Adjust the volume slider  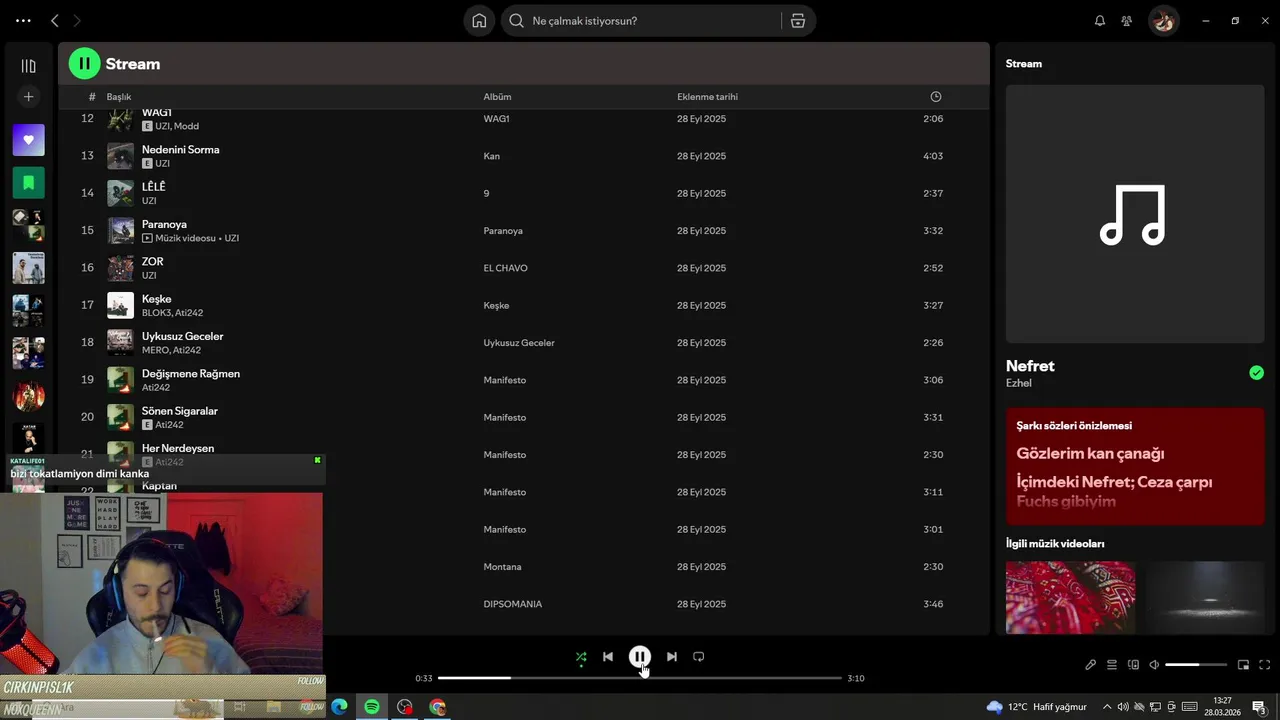tap(1196, 665)
